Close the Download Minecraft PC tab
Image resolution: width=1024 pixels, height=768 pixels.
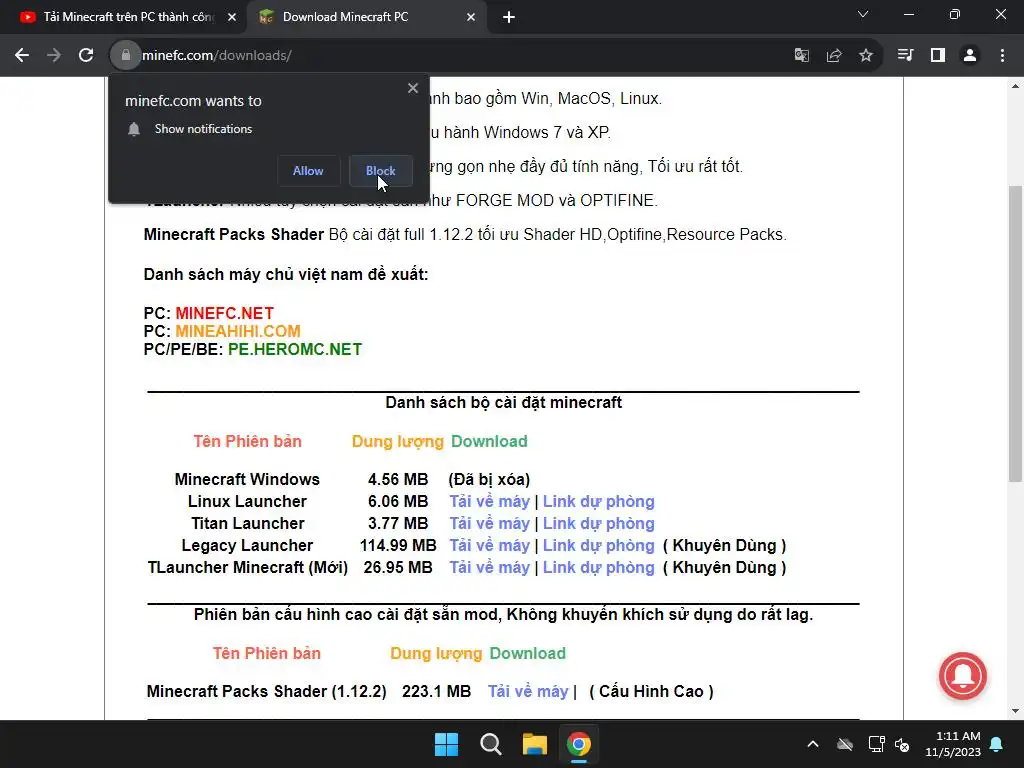[x=471, y=17]
